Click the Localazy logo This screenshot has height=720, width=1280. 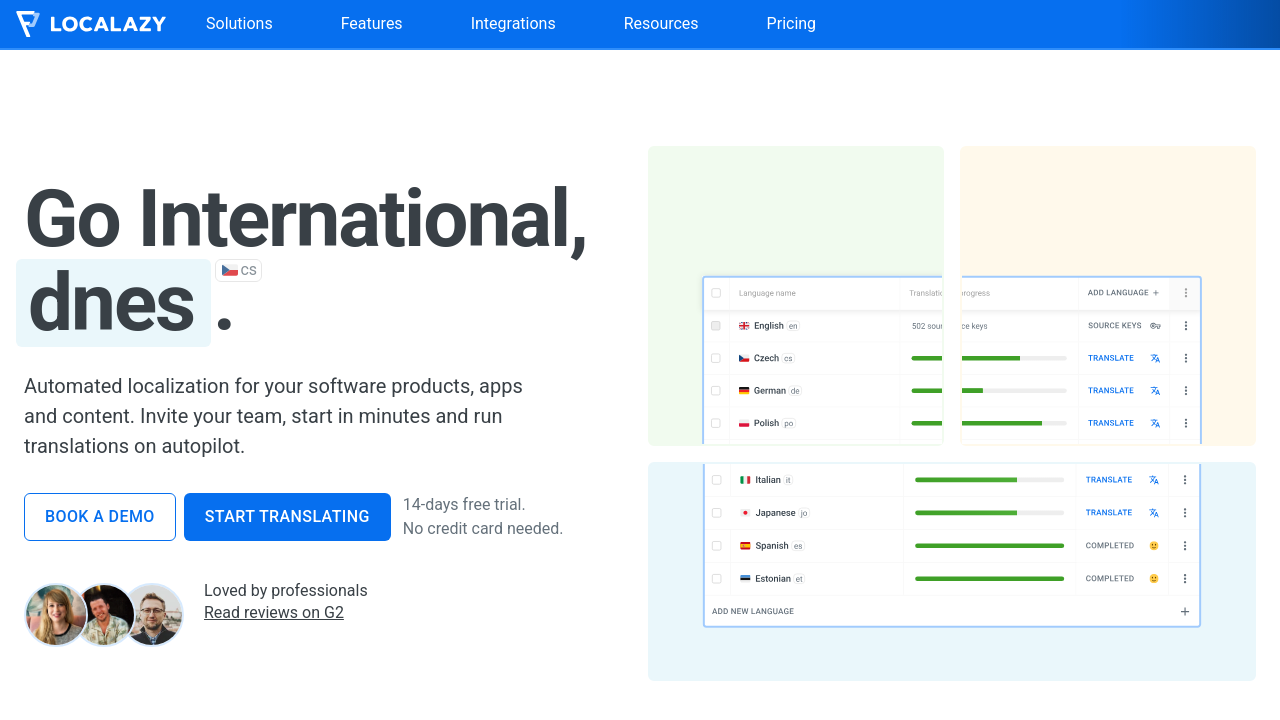[91, 24]
